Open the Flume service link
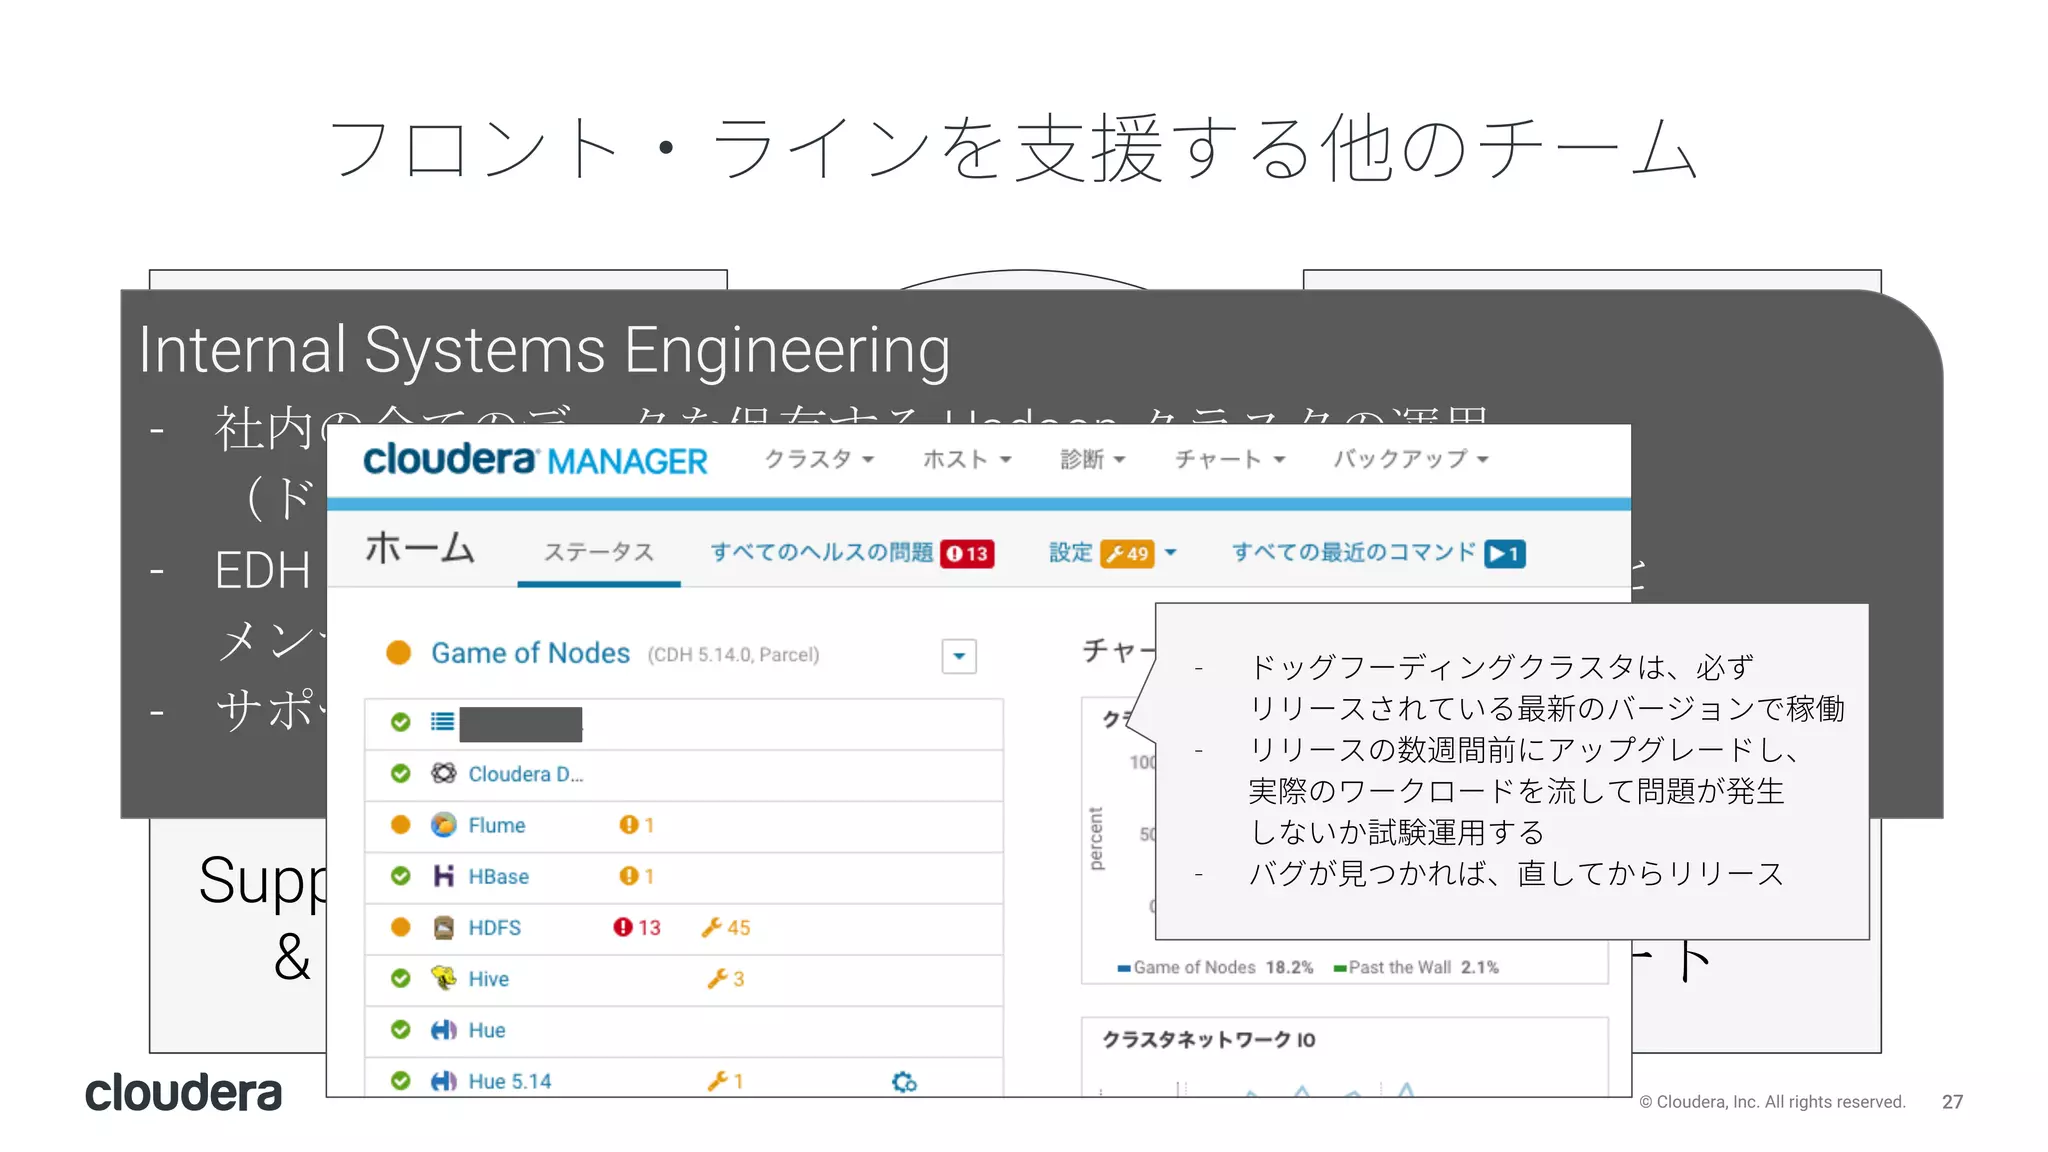The width and height of the screenshot is (2048, 1152). (496, 825)
